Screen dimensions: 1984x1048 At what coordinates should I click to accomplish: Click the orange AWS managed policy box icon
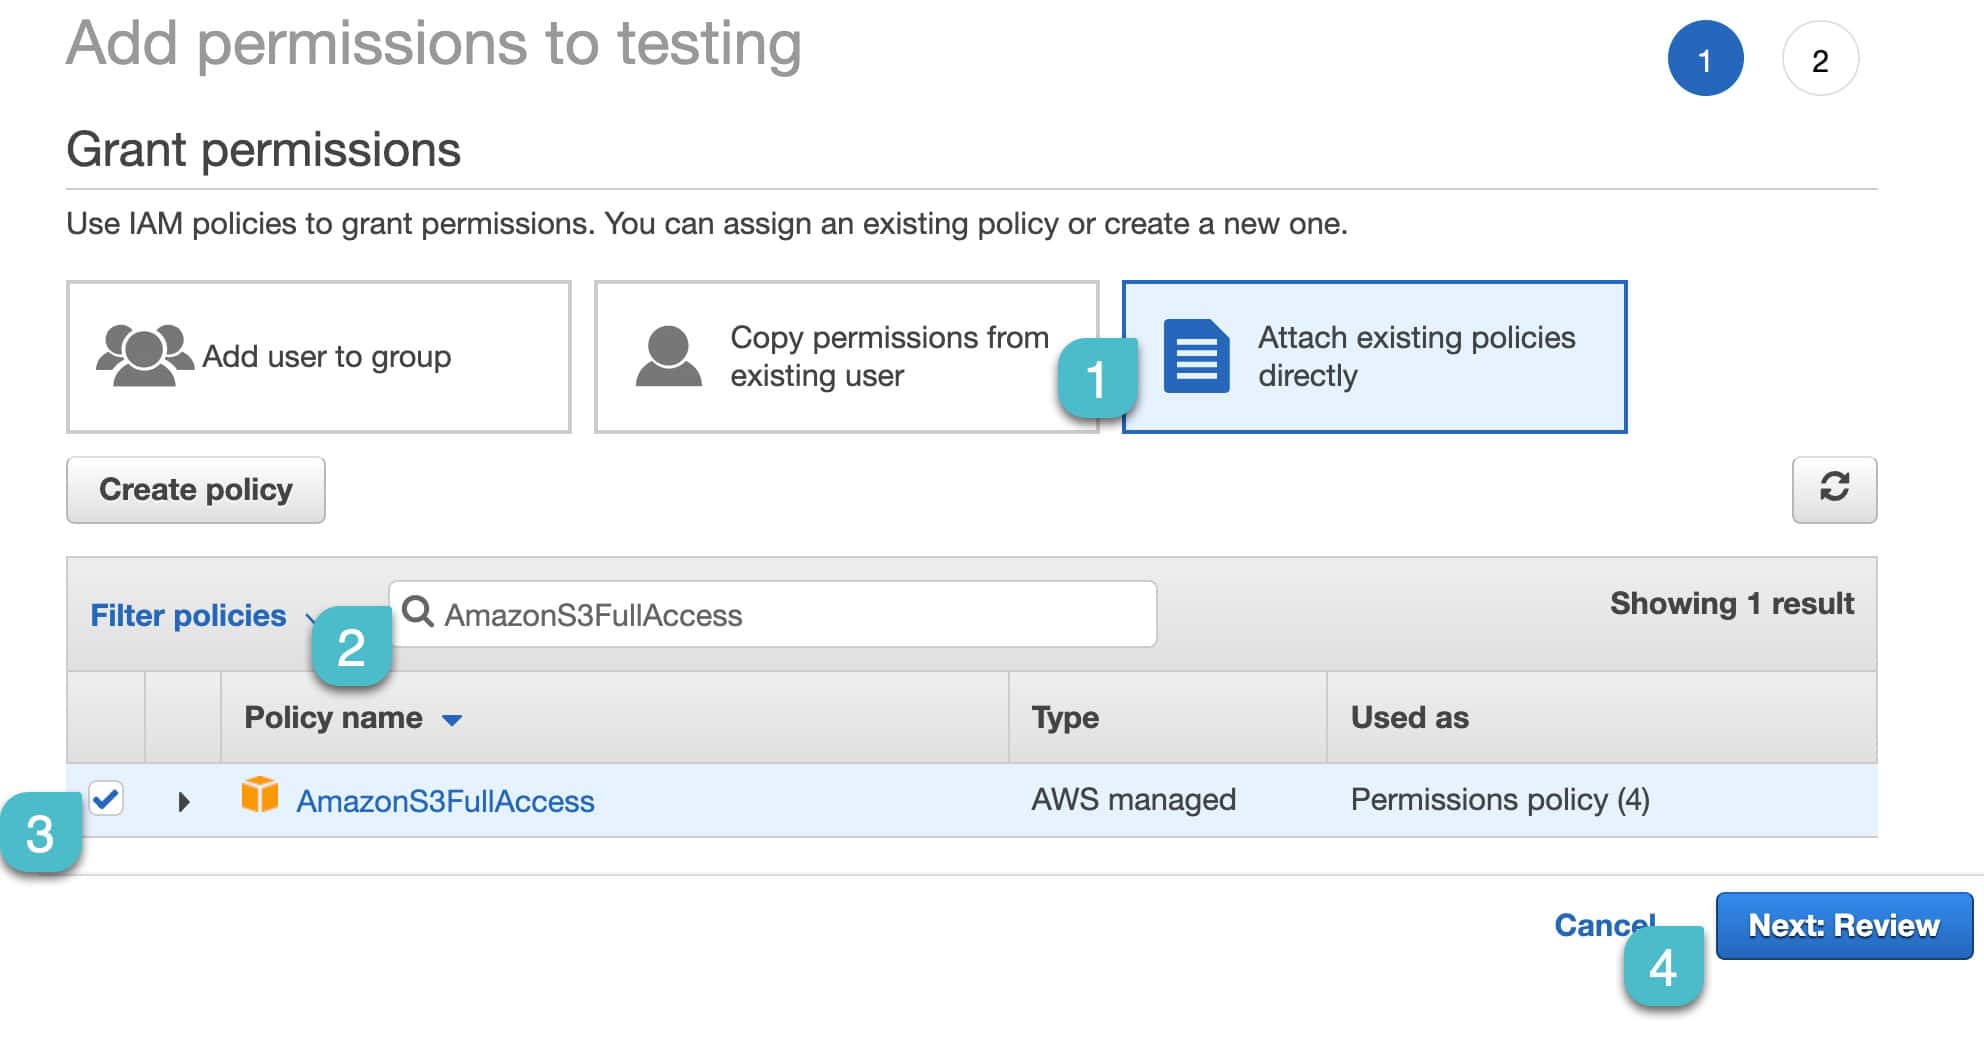click(260, 796)
